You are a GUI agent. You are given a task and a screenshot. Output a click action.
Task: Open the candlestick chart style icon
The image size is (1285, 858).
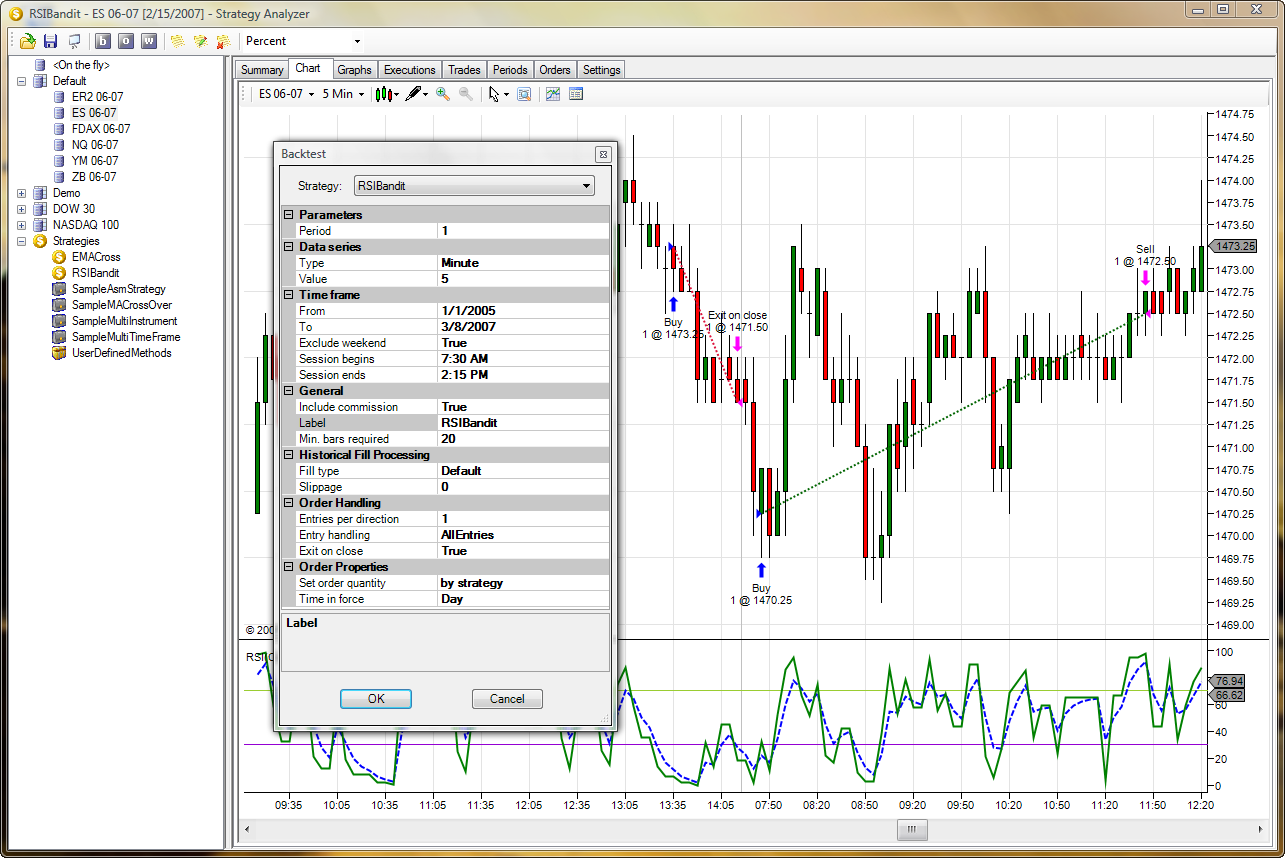point(383,94)
